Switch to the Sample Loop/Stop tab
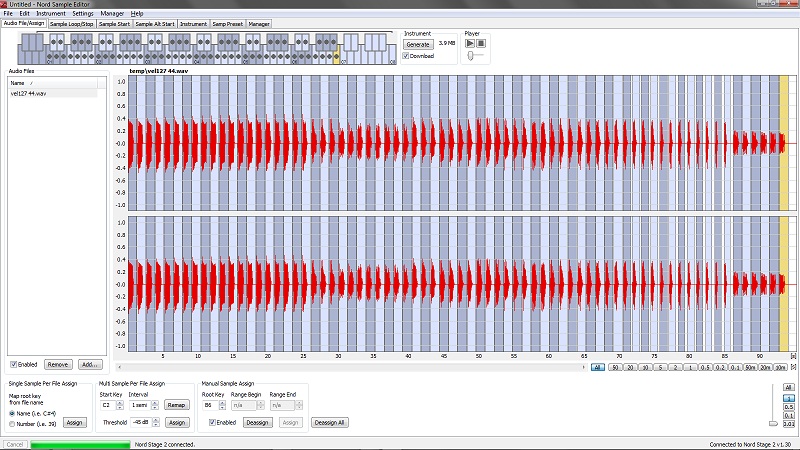The width and height of the screenshot is (800, 450). (x=72, y=23)
